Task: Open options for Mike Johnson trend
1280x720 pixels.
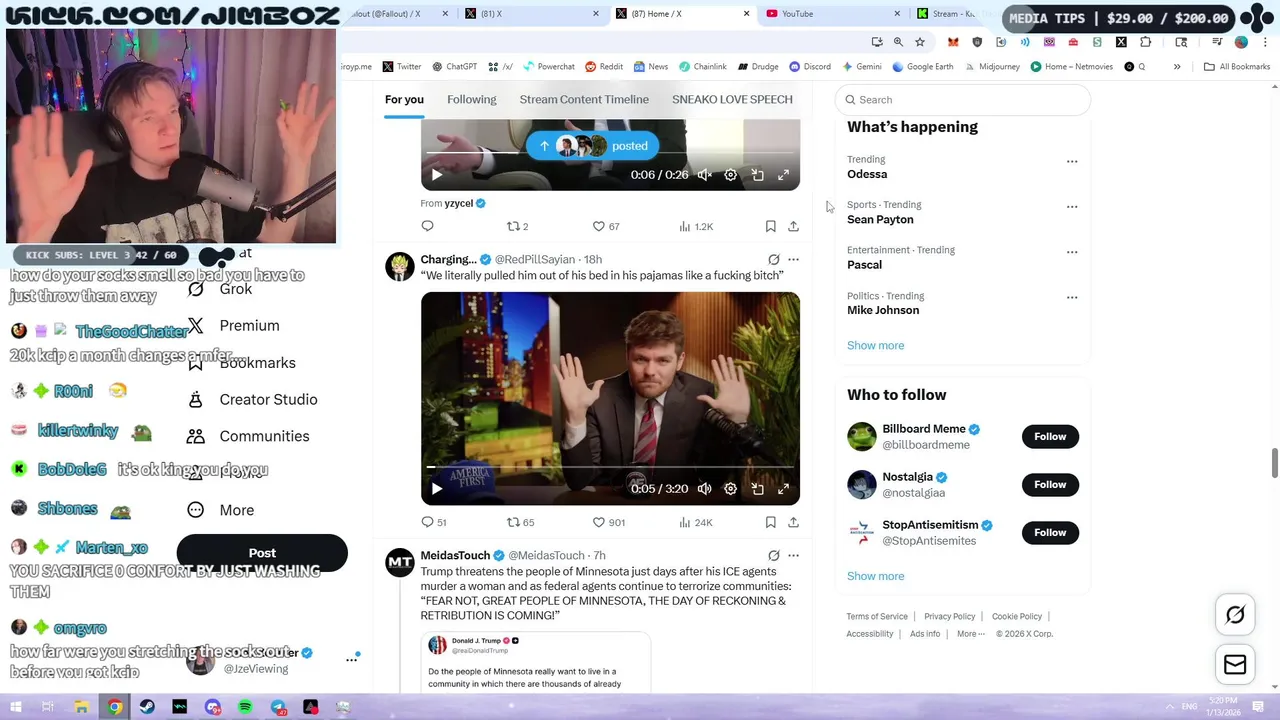Action: pyautogui.click(x=1072, y=297)
